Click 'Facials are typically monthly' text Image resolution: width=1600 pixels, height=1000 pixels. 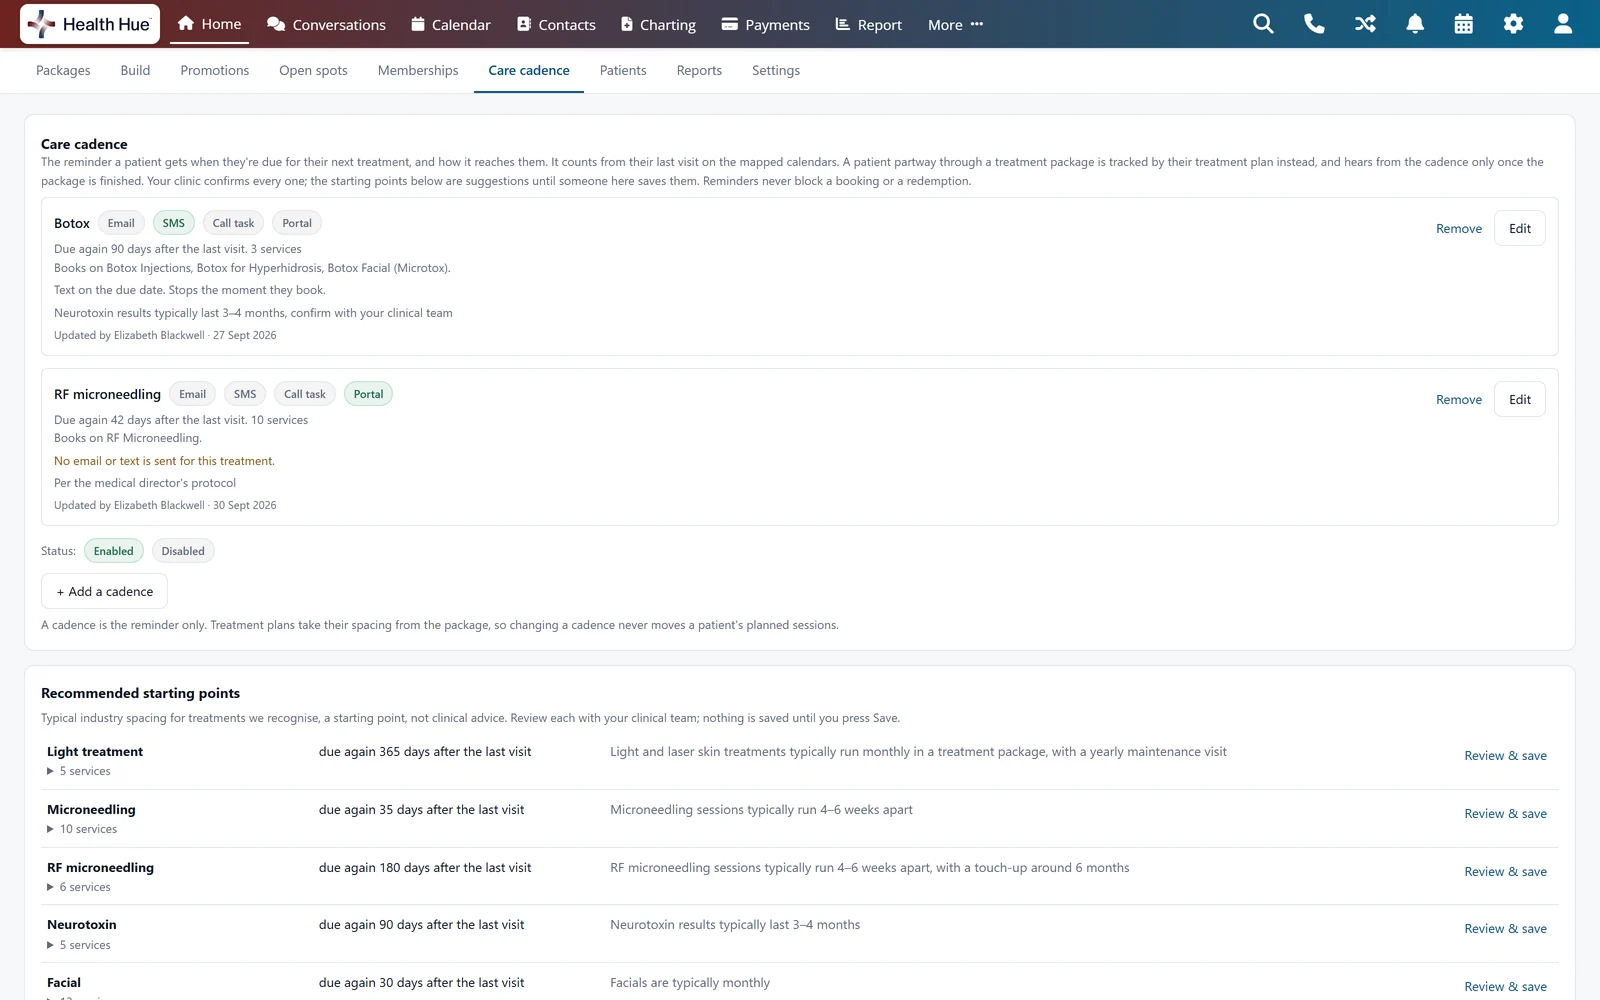pos(690,983)
